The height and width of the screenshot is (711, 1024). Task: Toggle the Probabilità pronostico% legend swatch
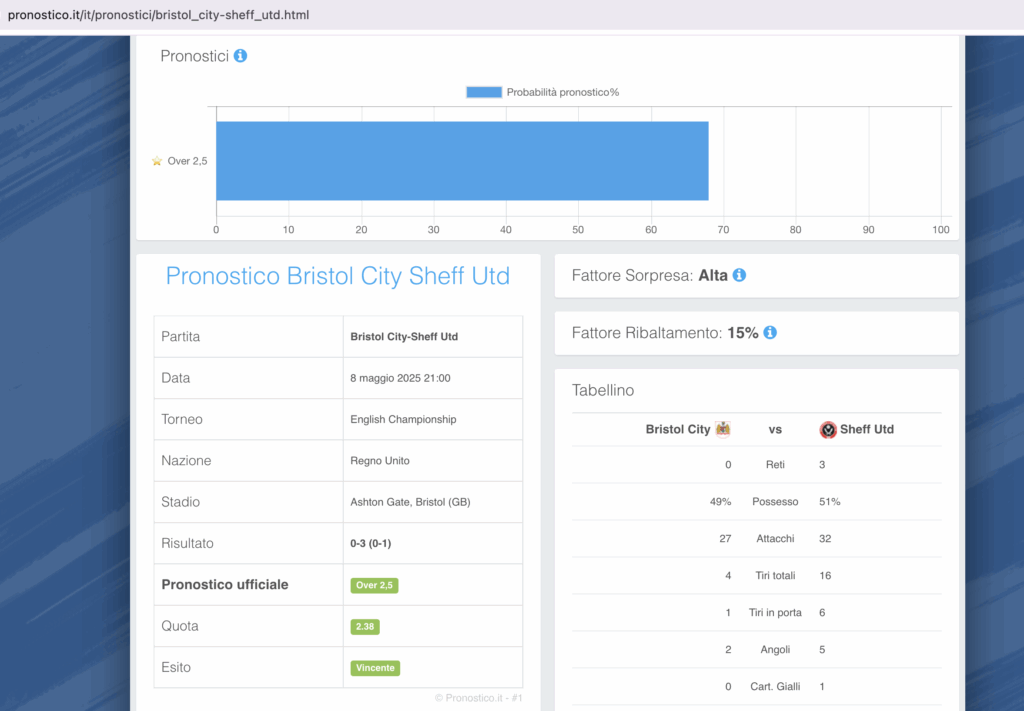point(484,92)
